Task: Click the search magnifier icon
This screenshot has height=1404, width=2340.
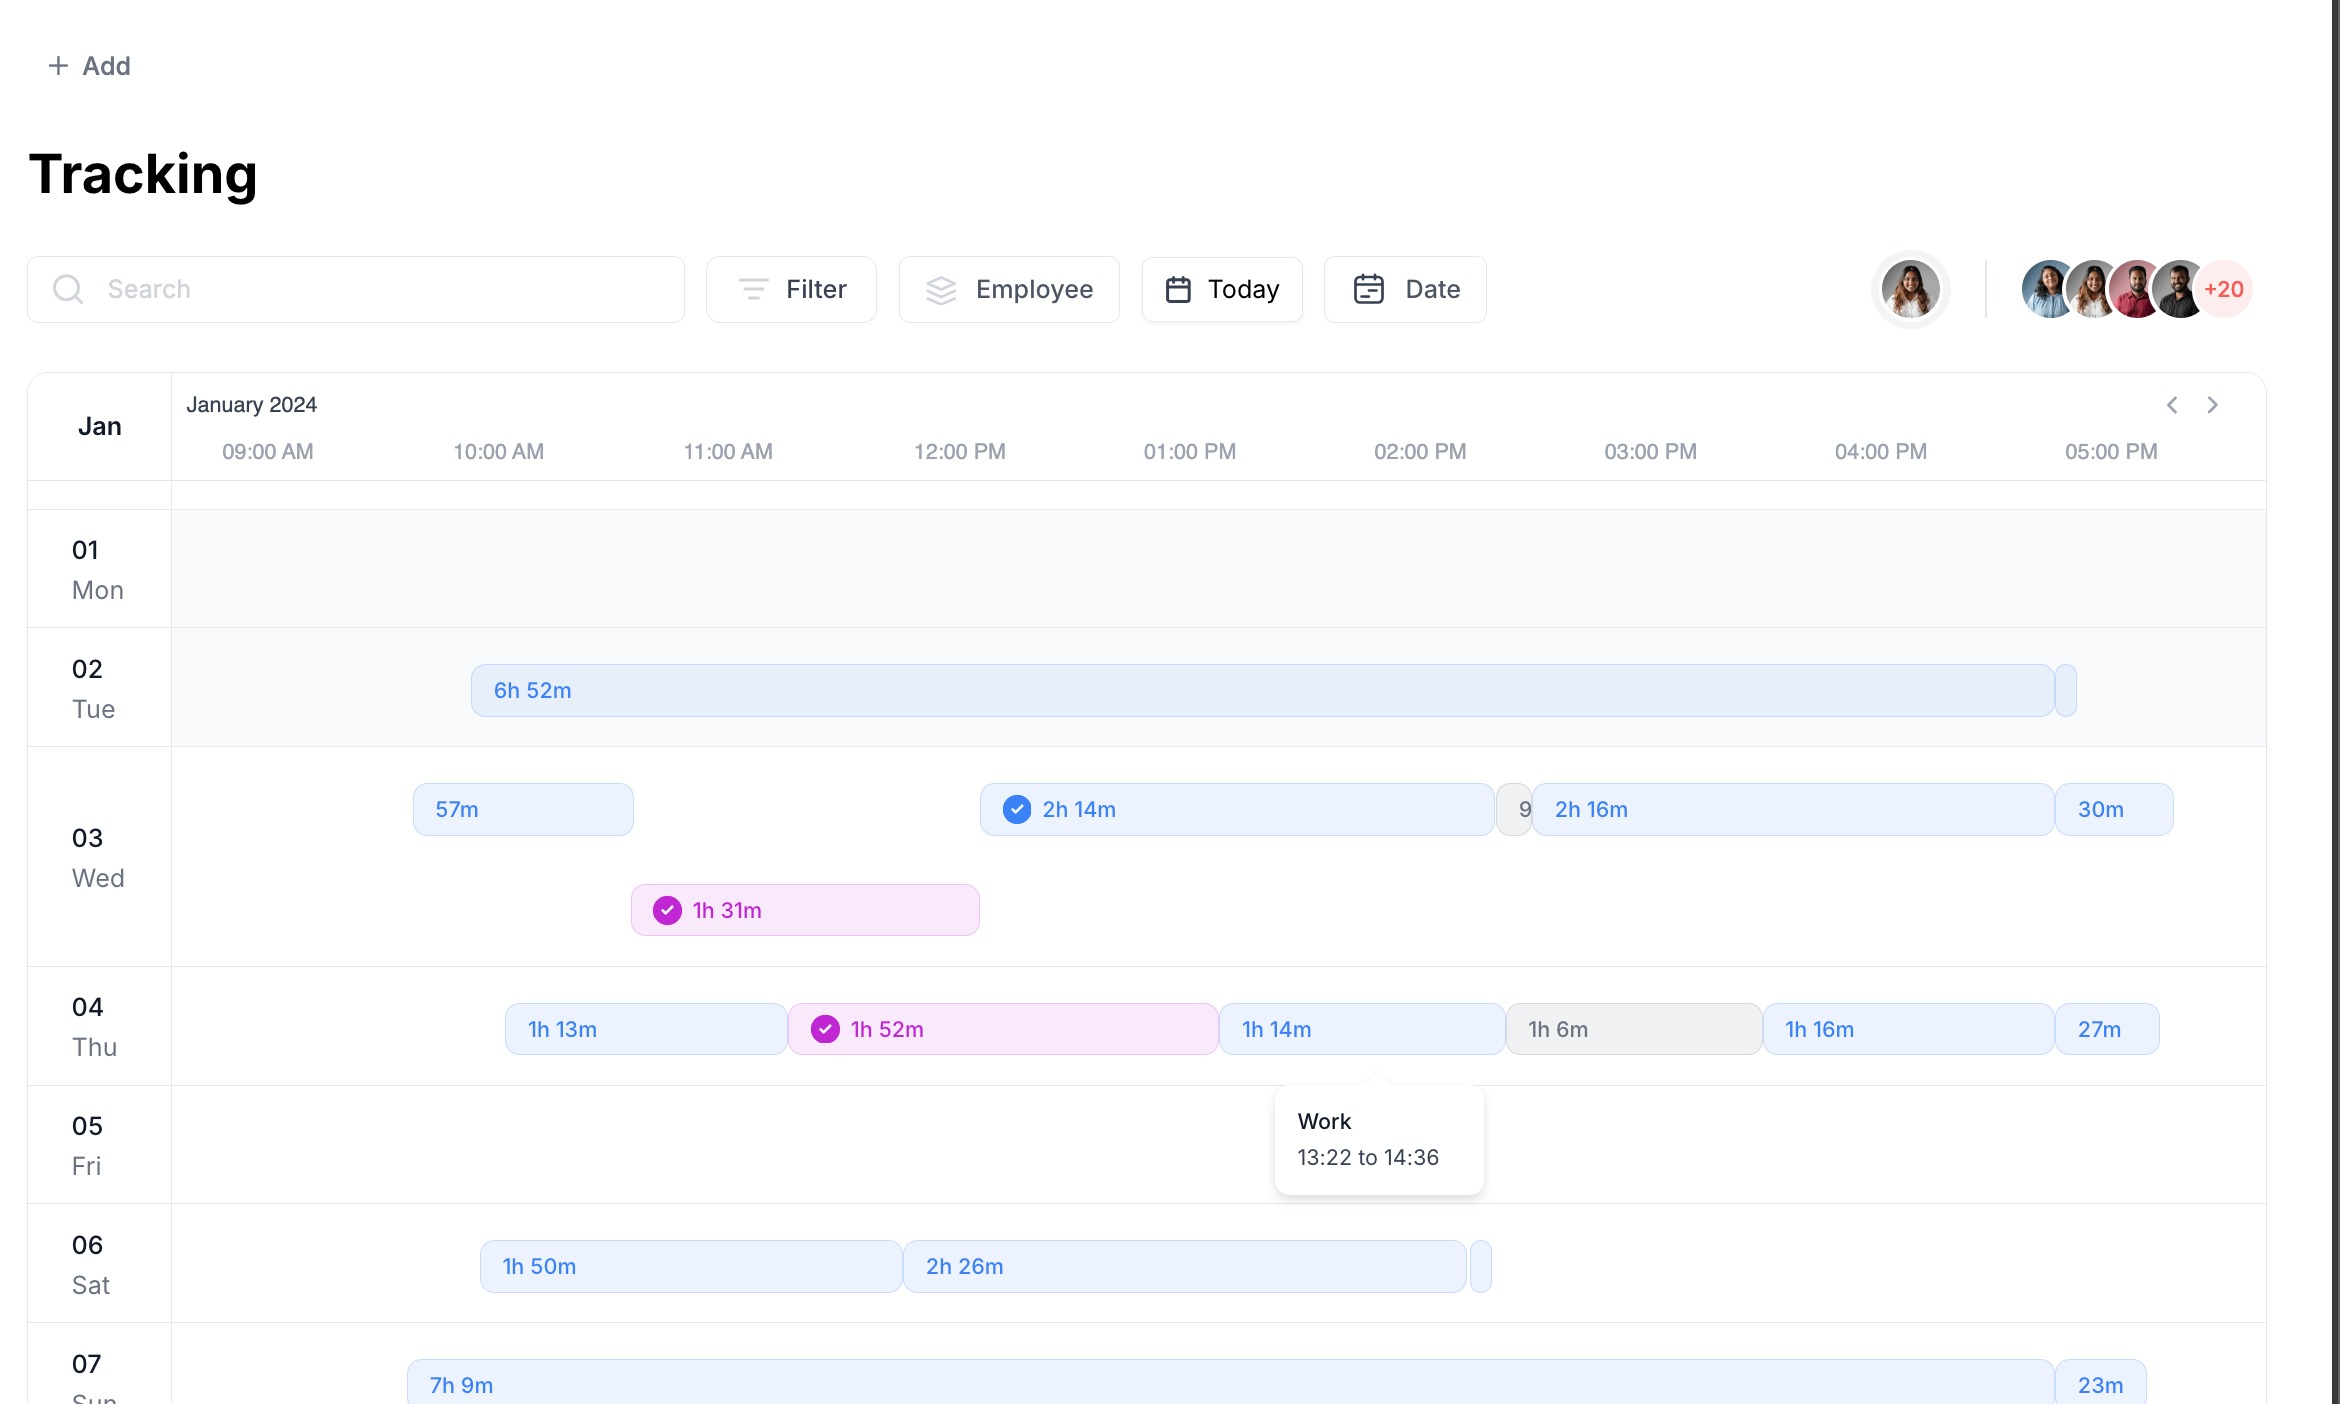Action: (x=68, y=289)
